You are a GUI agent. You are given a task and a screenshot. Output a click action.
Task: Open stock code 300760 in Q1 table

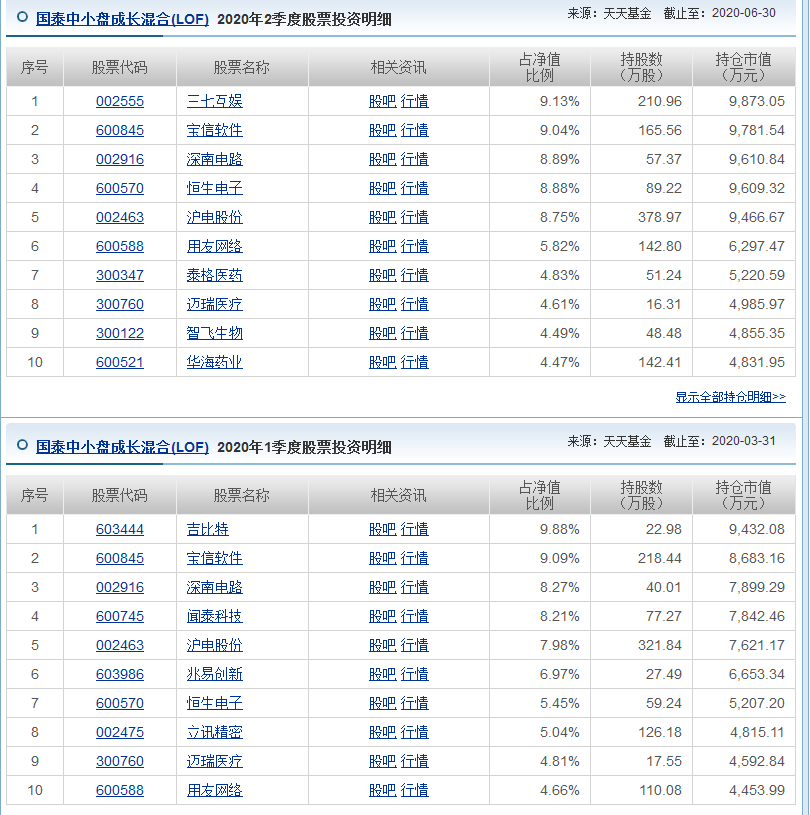pyautogui.click(x=120, y=761)
